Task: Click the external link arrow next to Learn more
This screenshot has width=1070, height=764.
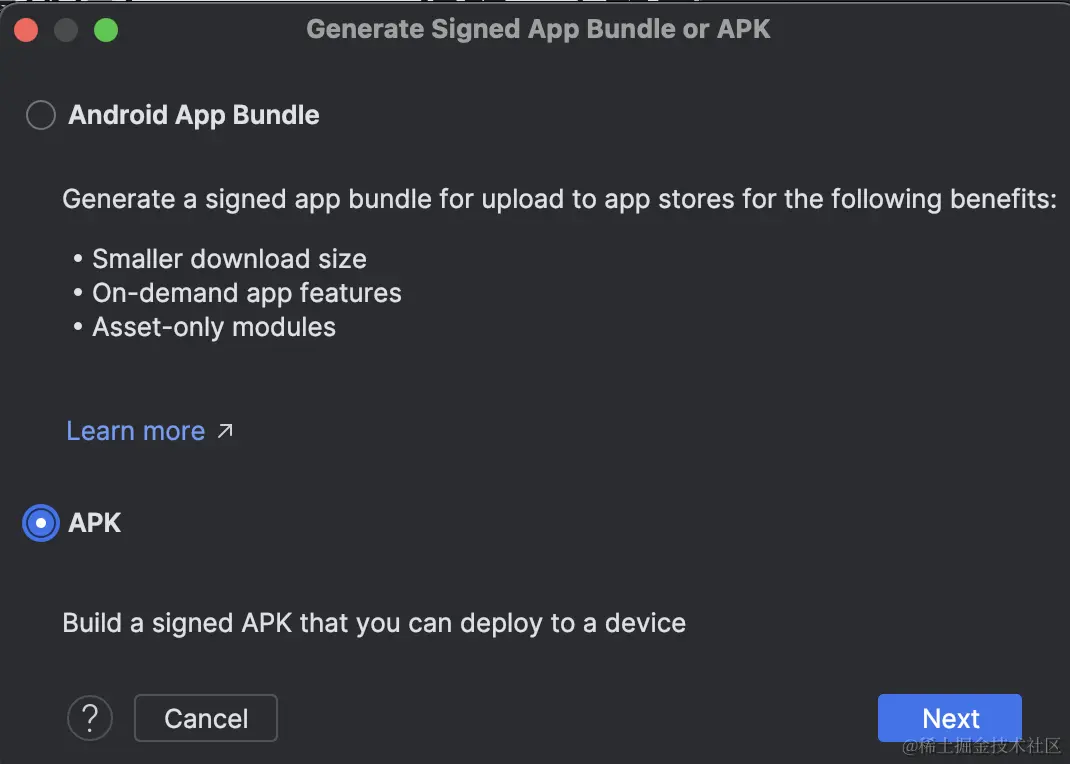Action: [225, 430]
